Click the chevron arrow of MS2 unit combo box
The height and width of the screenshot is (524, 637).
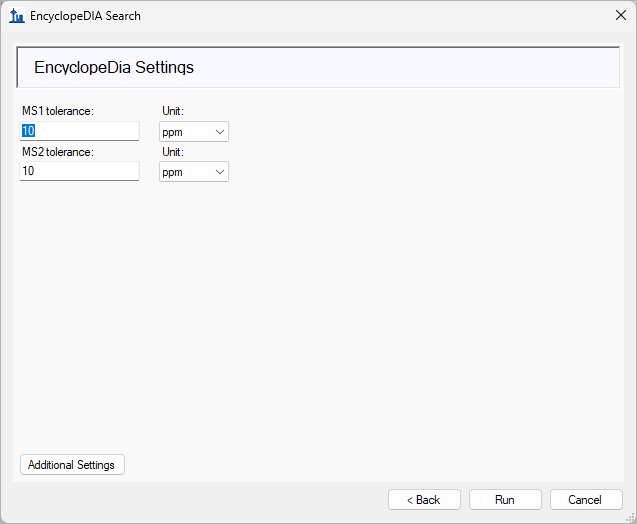click(220, 172)
